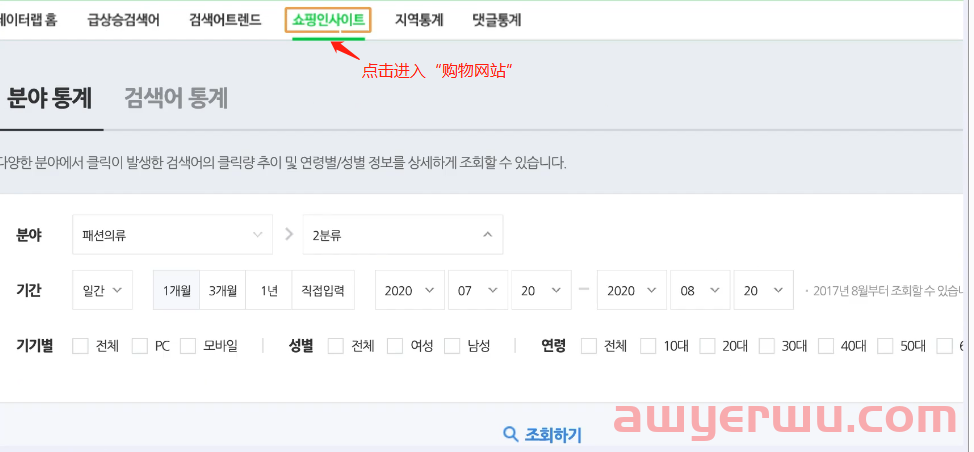Select the 쇼핑인사이트 tab

[328, 20]
